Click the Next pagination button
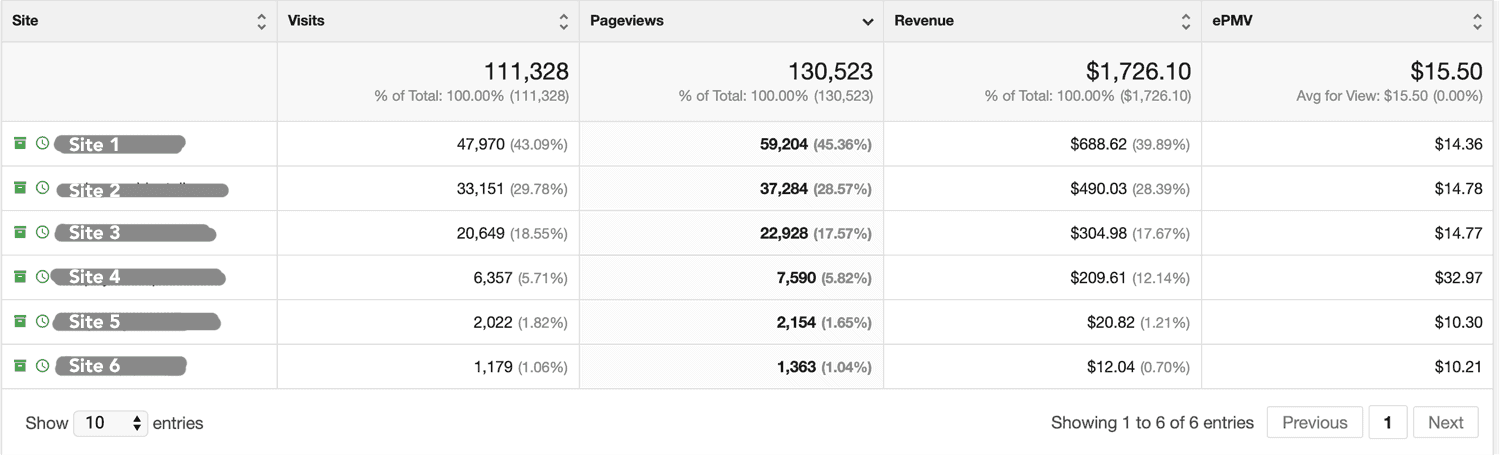1500x455 pixels. coord(1445,423)
